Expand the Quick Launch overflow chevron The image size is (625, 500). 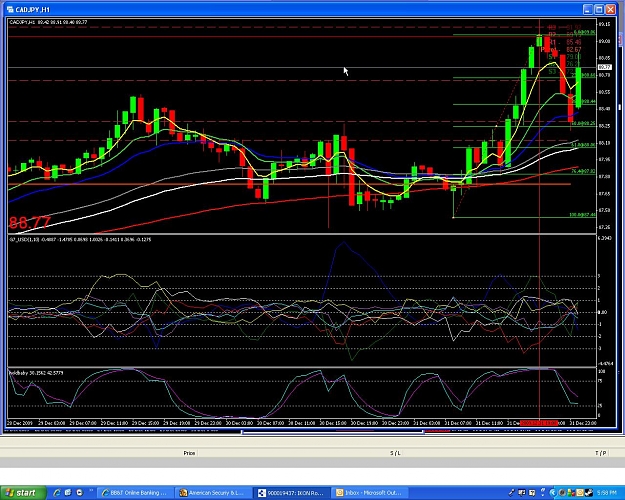tap(91, 490)
